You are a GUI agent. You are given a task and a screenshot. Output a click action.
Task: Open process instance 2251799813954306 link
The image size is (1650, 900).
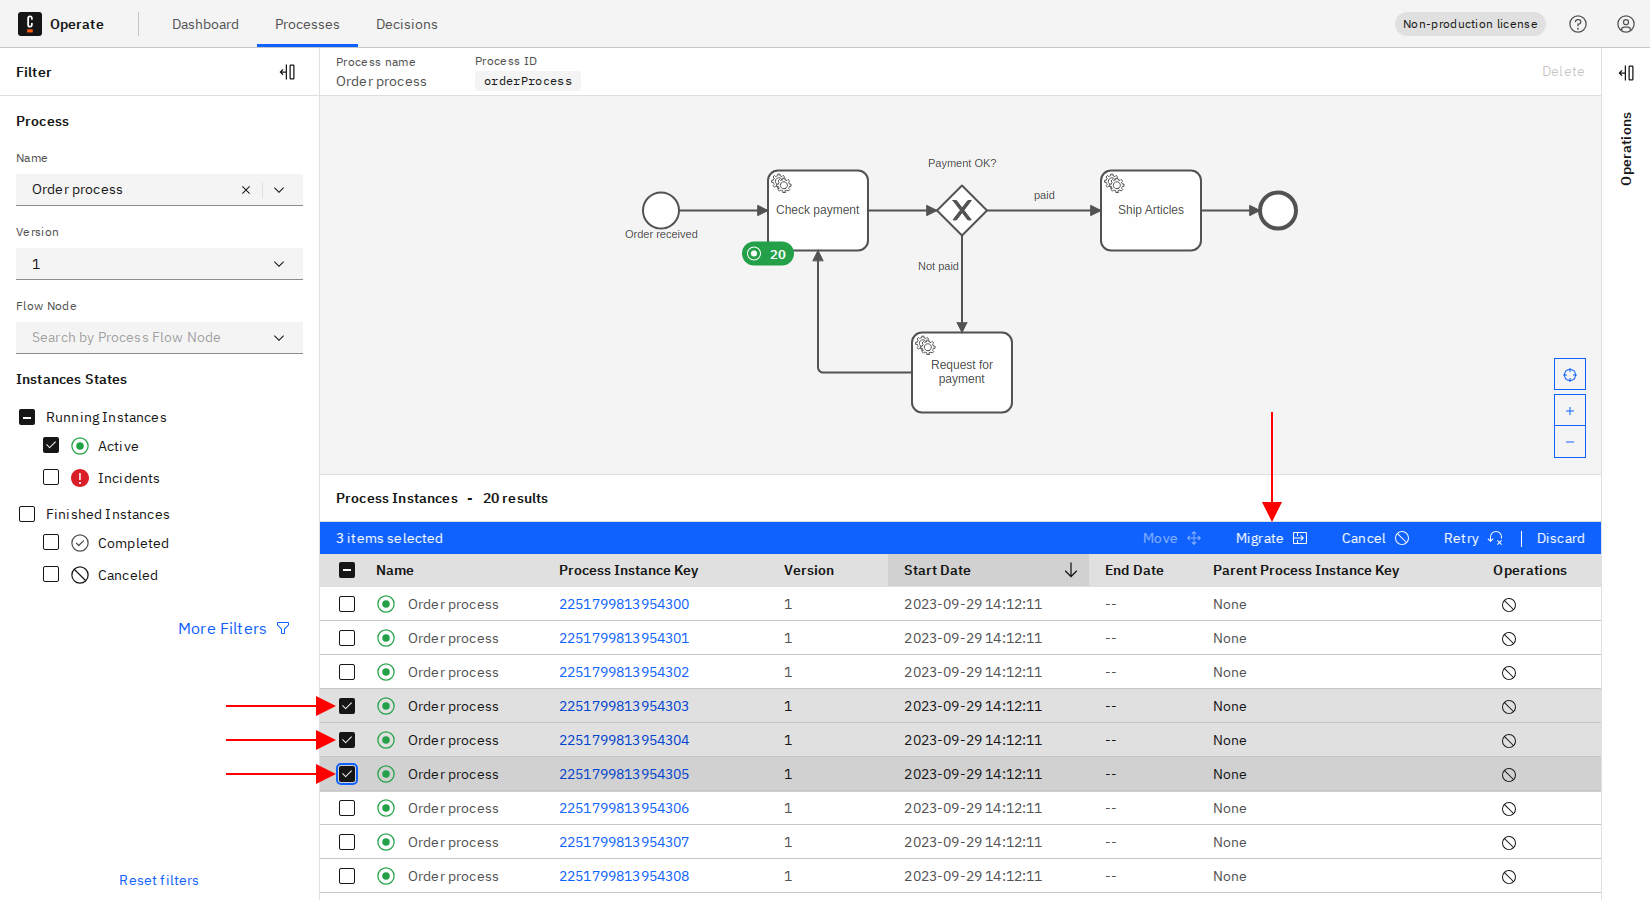(x=624, y=808)
